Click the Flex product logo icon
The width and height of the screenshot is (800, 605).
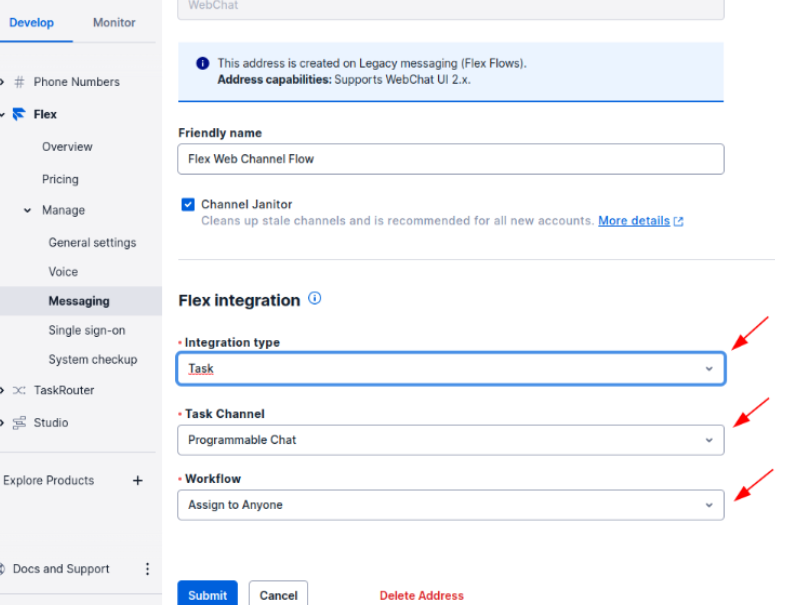(19, 114)
